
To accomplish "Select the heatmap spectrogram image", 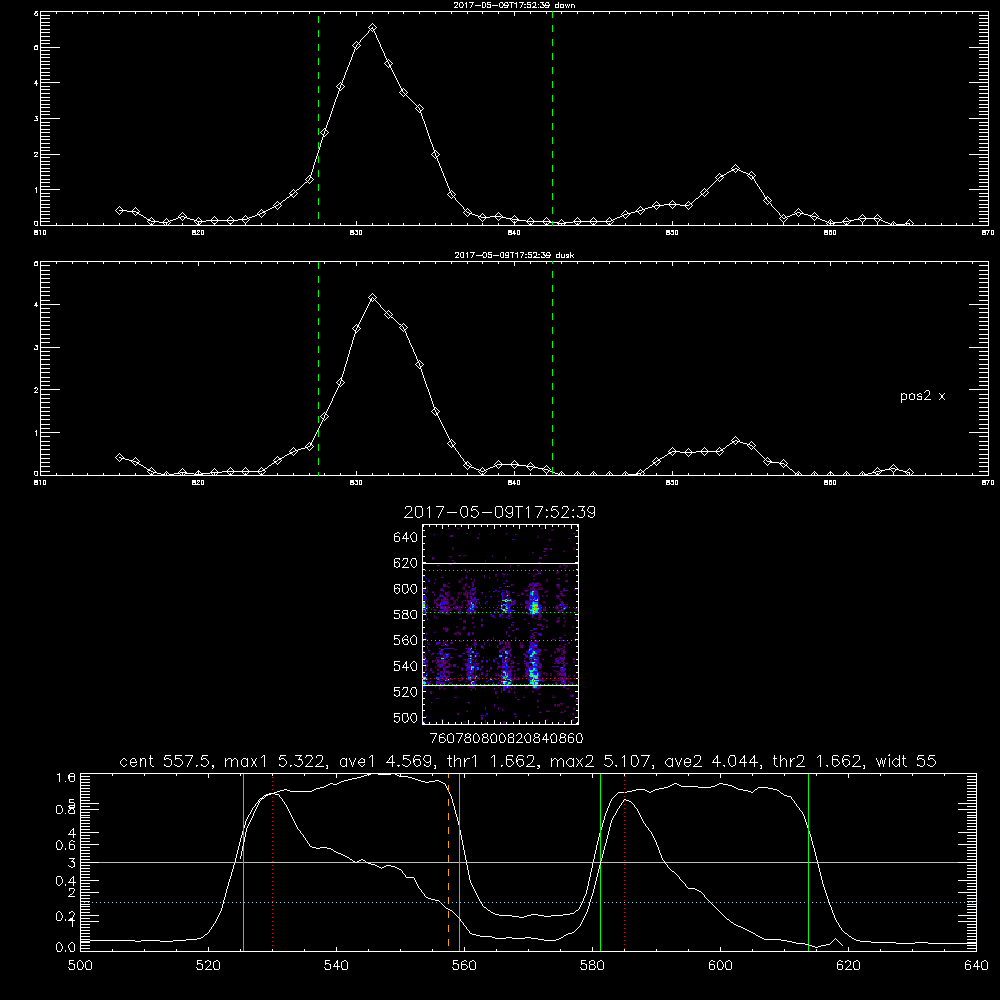I will pyautogui.click(x=500, y=624).
